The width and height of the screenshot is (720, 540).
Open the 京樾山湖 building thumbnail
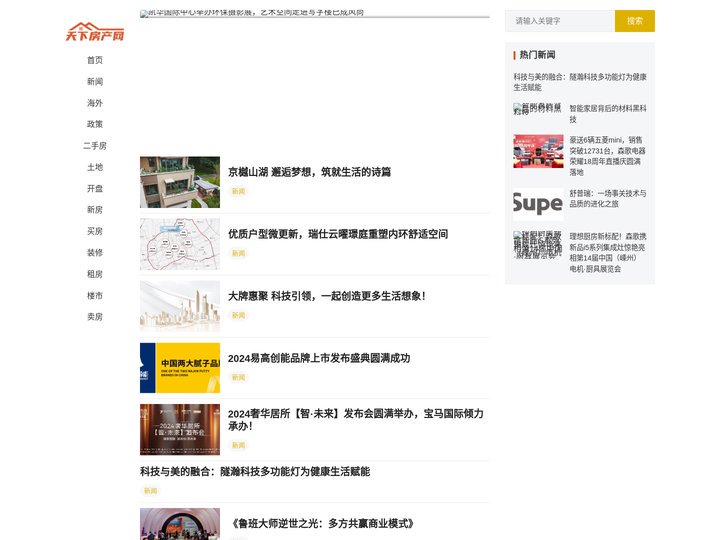[x=180, y=182]
